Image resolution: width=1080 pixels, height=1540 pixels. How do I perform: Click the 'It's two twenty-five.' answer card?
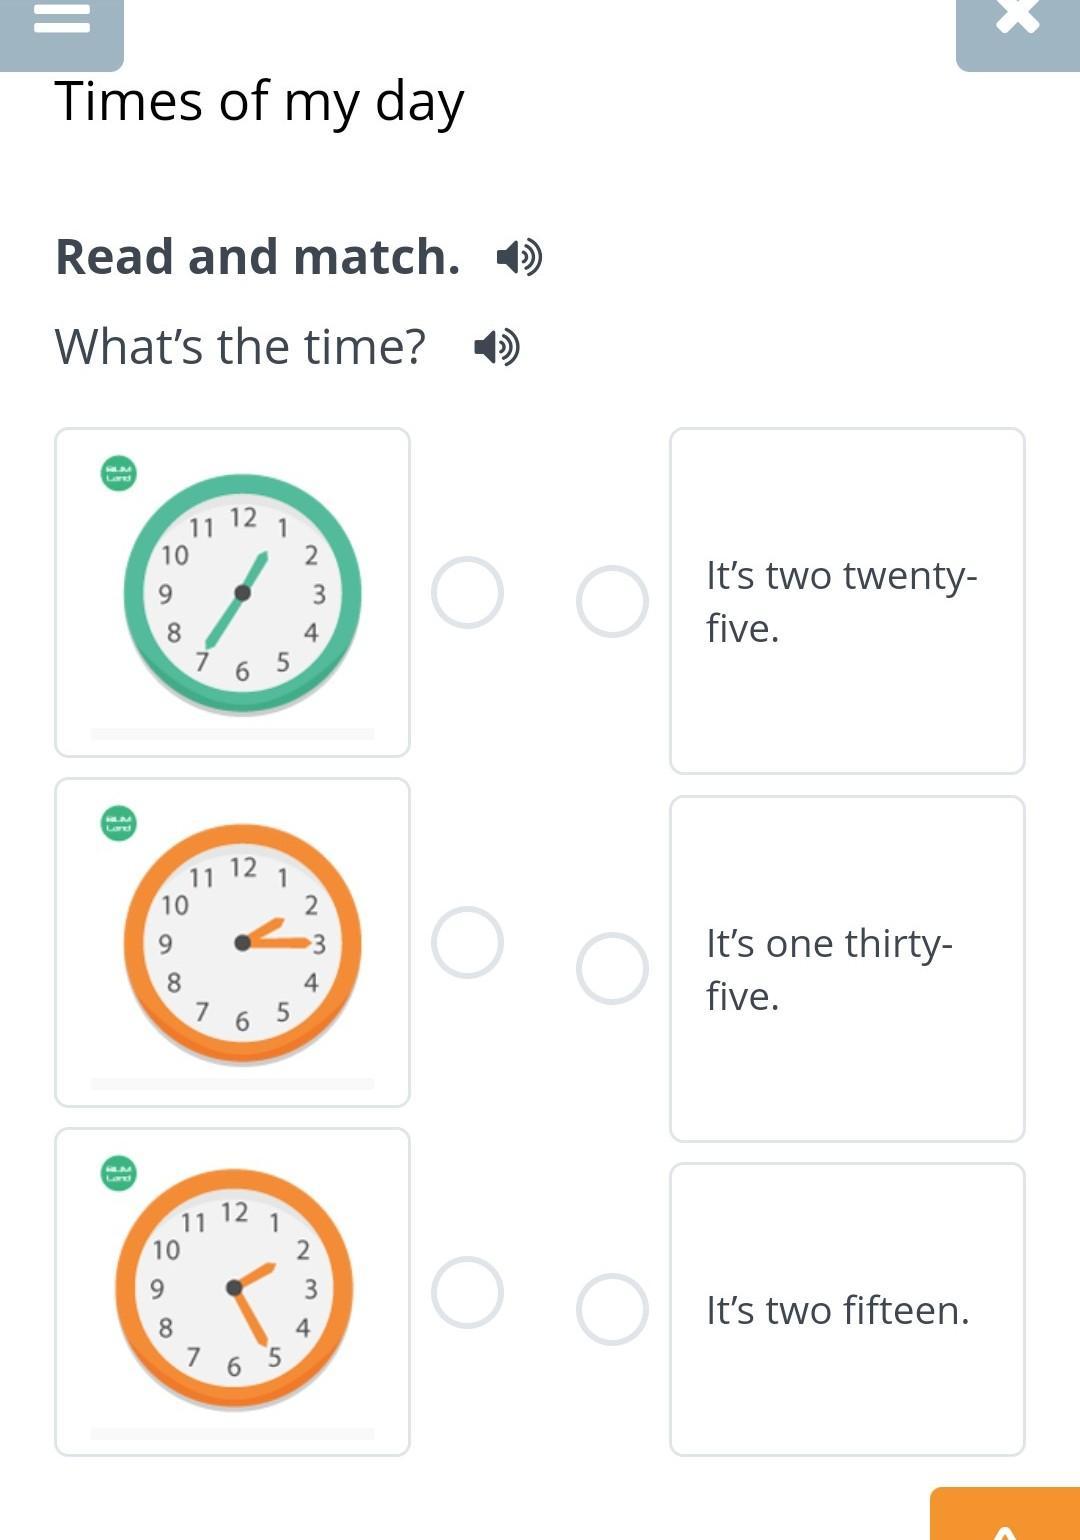point(846,601)
